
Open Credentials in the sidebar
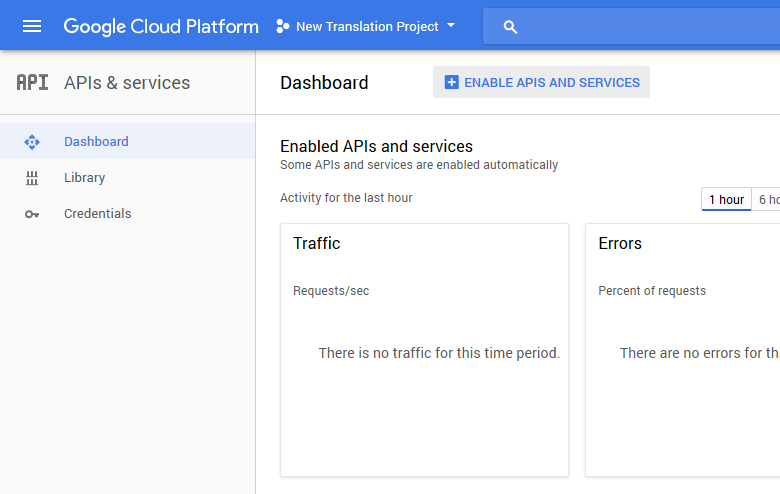pos(127,213)
